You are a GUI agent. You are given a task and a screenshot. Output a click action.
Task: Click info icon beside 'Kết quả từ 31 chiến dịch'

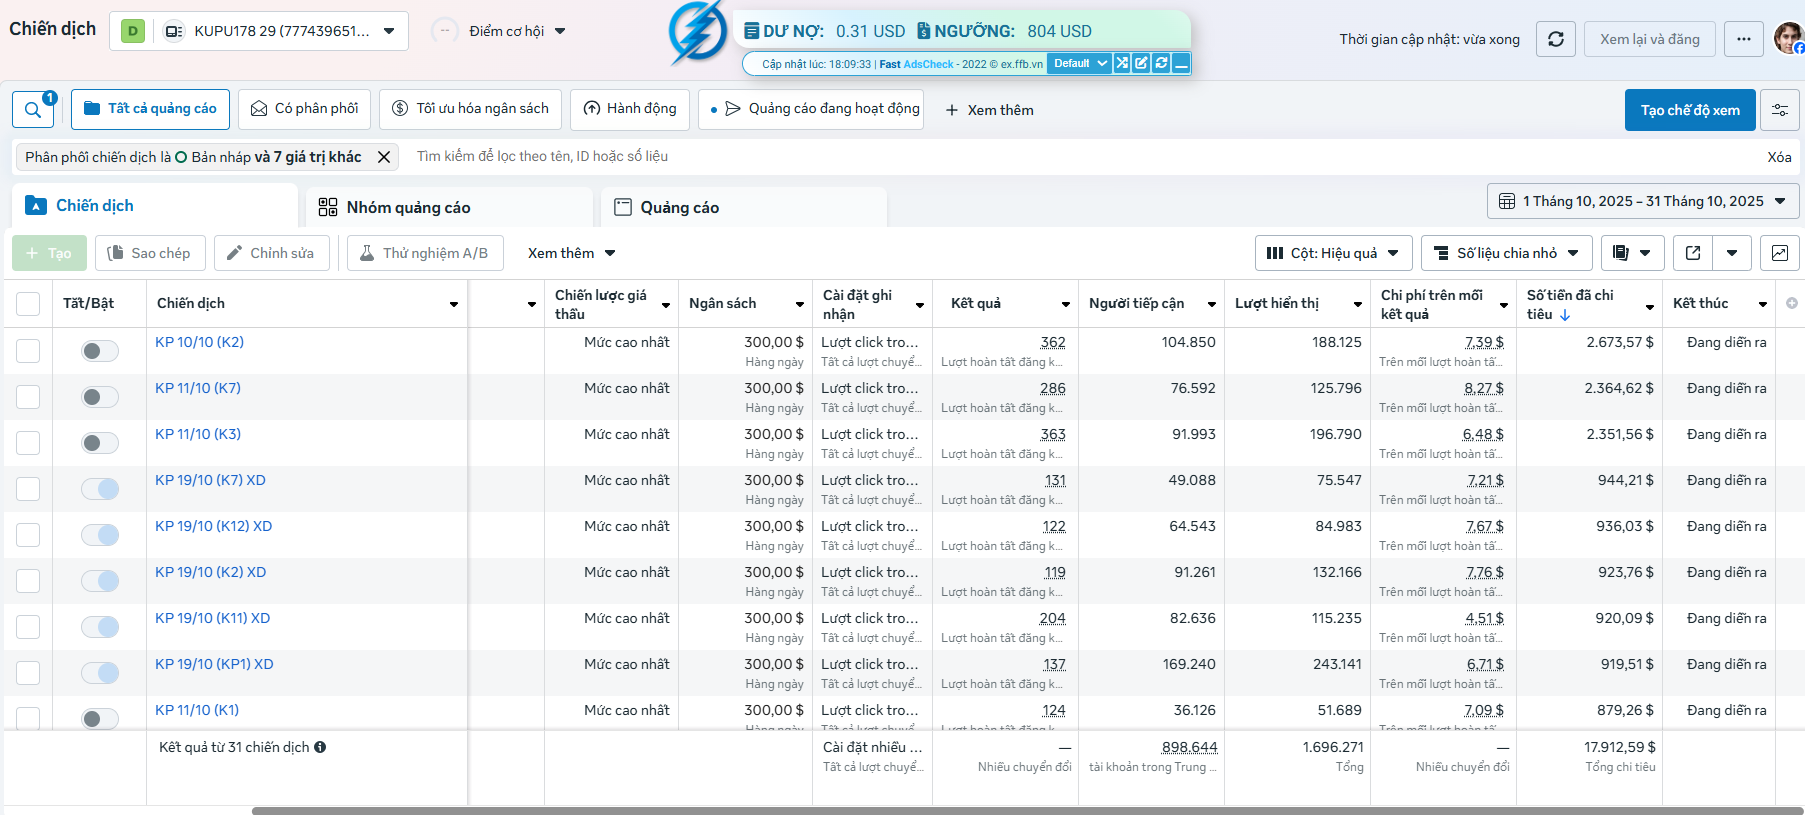point(320,747)
